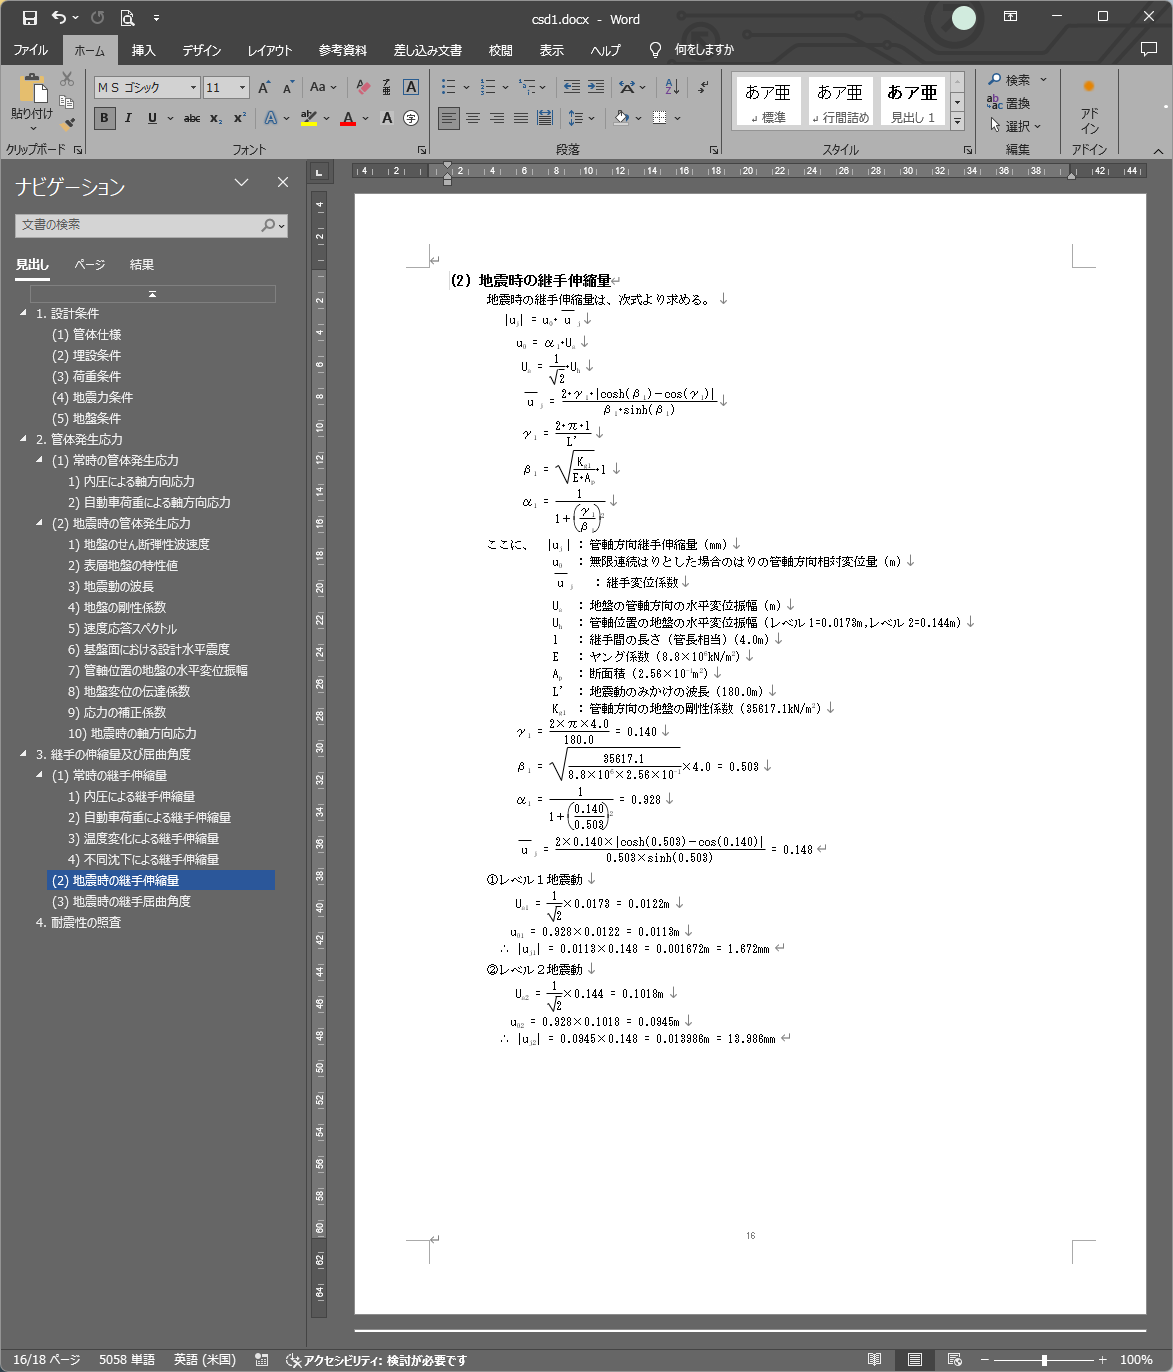The image size is (1173, 1372).
Task: Collapse the '2. 管体発生応力' heading
Action: point(23,439)
